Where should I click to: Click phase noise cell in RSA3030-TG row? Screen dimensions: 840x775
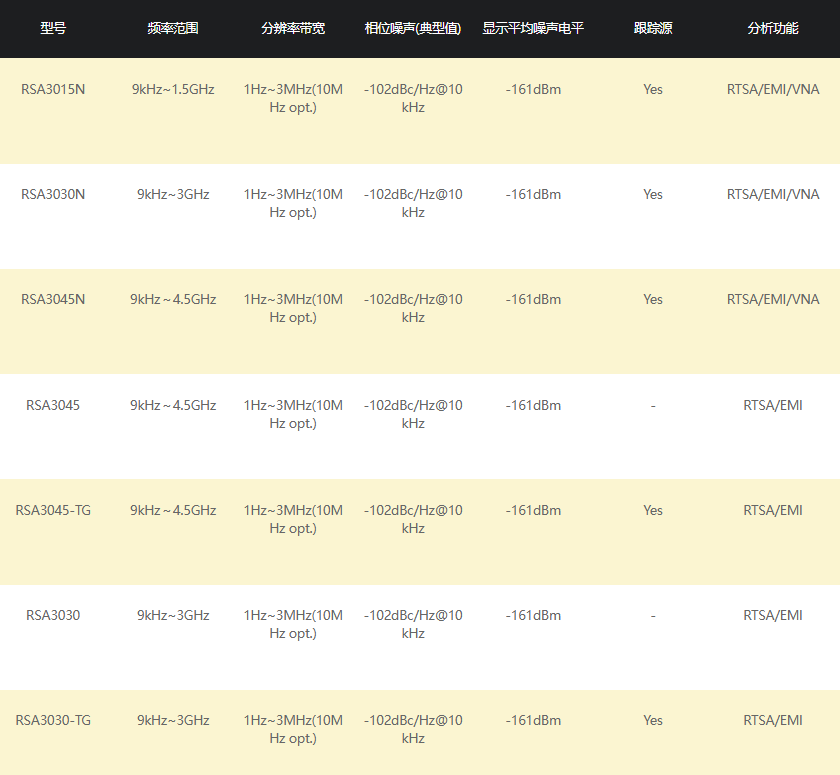click(x=413, y=729)
